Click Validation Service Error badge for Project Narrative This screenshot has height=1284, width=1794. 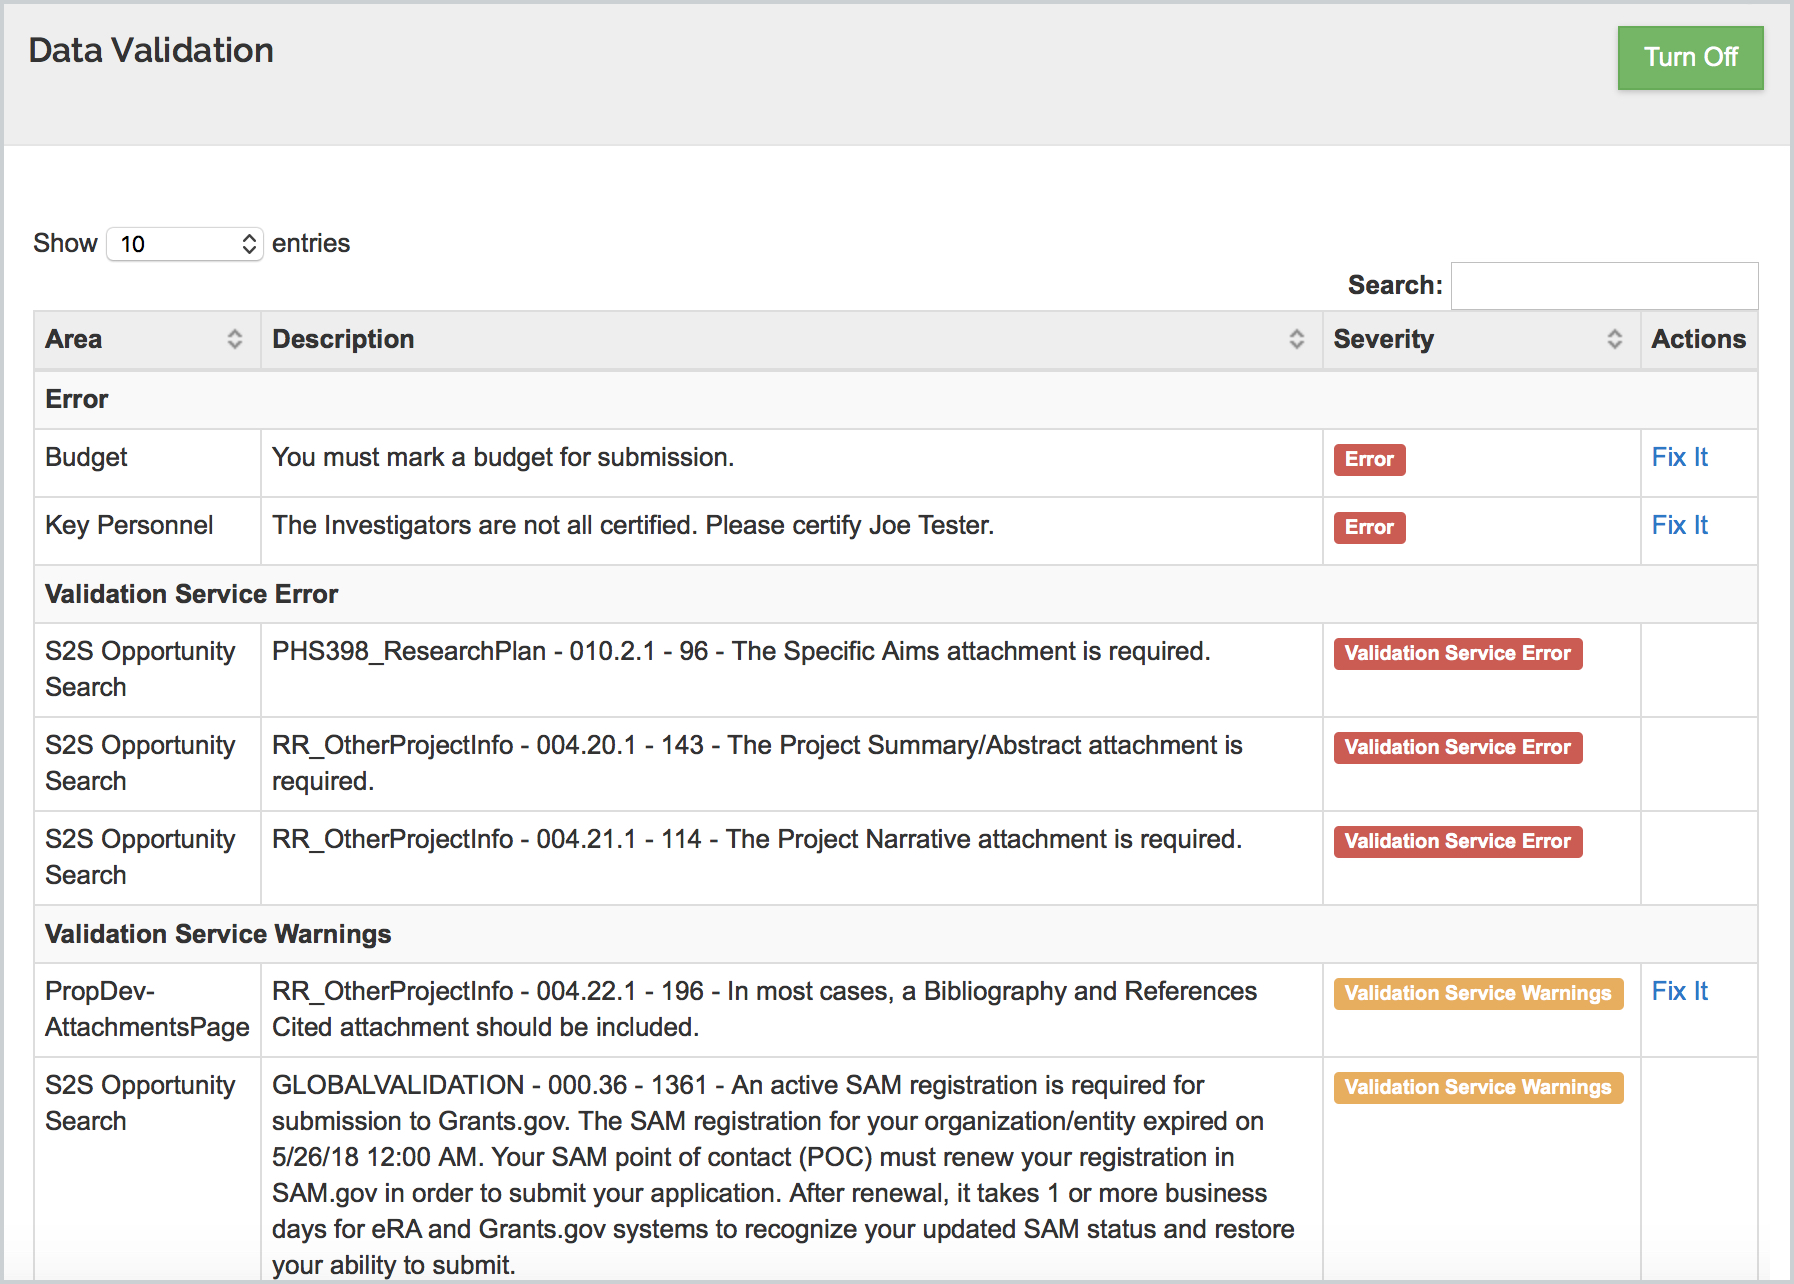[x=1457, y=841]
